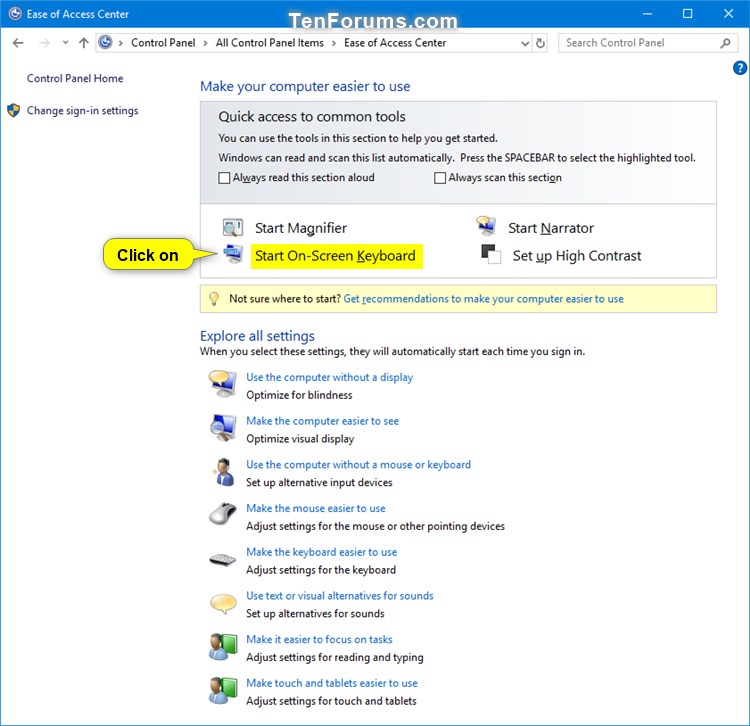Click the icon for Use the computer without a display
Image resolution: width=750 pixels, height=726 pixels.
[222, 384]
